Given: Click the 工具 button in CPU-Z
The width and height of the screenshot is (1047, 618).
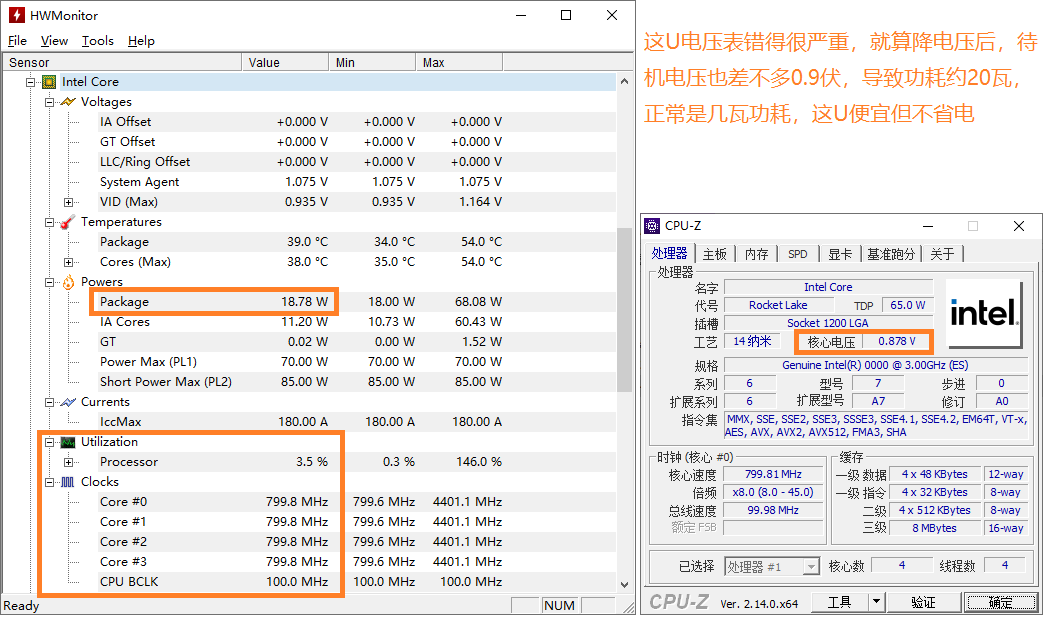Looking at the screenshot, I should coord(840,603).
